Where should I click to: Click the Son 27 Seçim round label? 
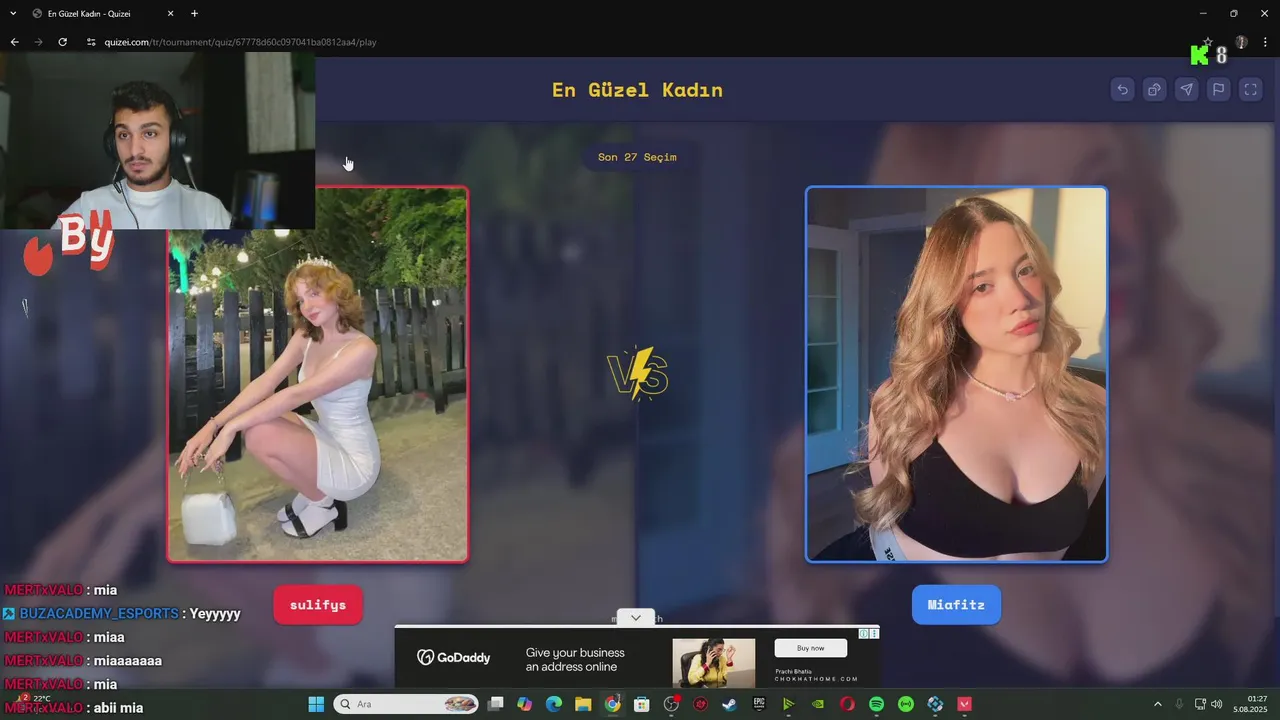pos(637,157)
